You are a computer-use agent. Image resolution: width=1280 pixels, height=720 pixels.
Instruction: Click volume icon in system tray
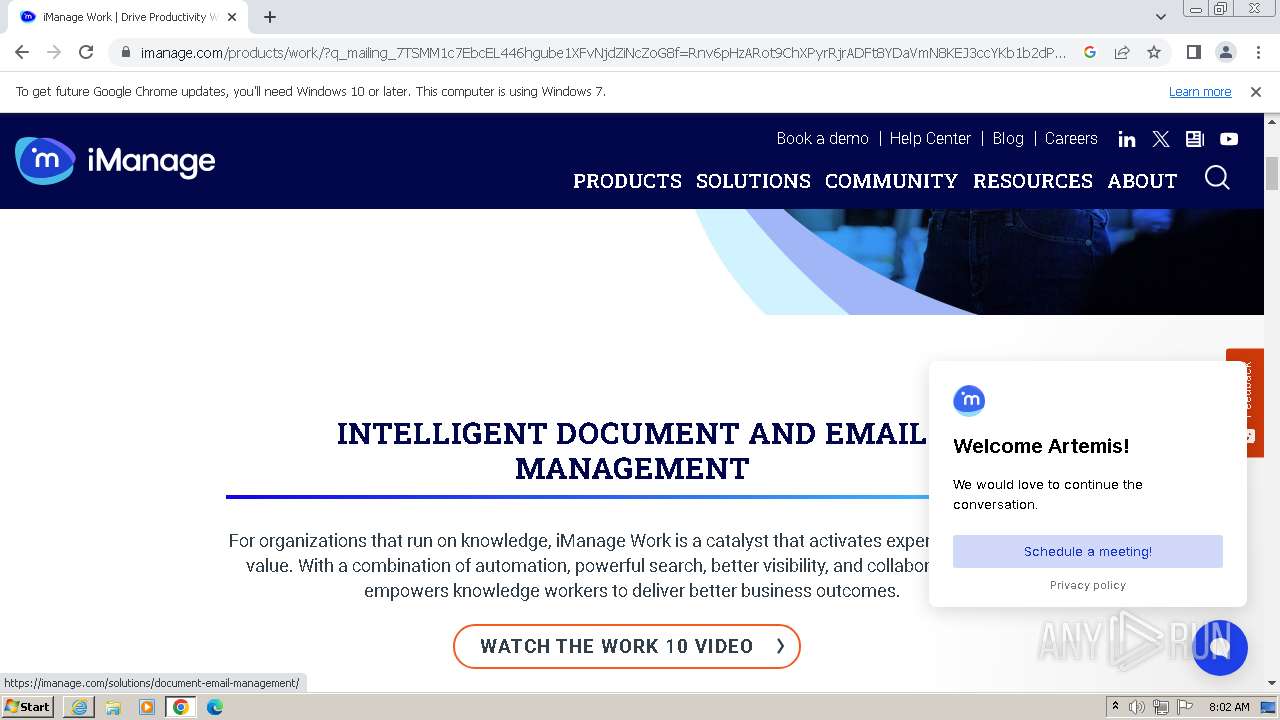pos(1137,707)
